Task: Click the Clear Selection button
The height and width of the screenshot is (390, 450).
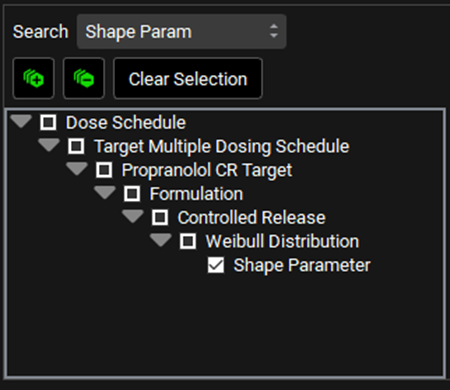Action: 188,78
